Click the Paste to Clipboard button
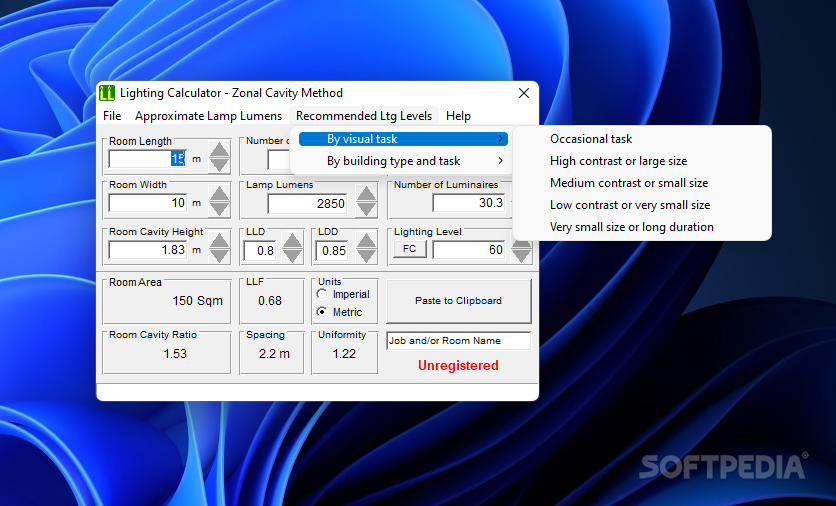 point(459,301)
